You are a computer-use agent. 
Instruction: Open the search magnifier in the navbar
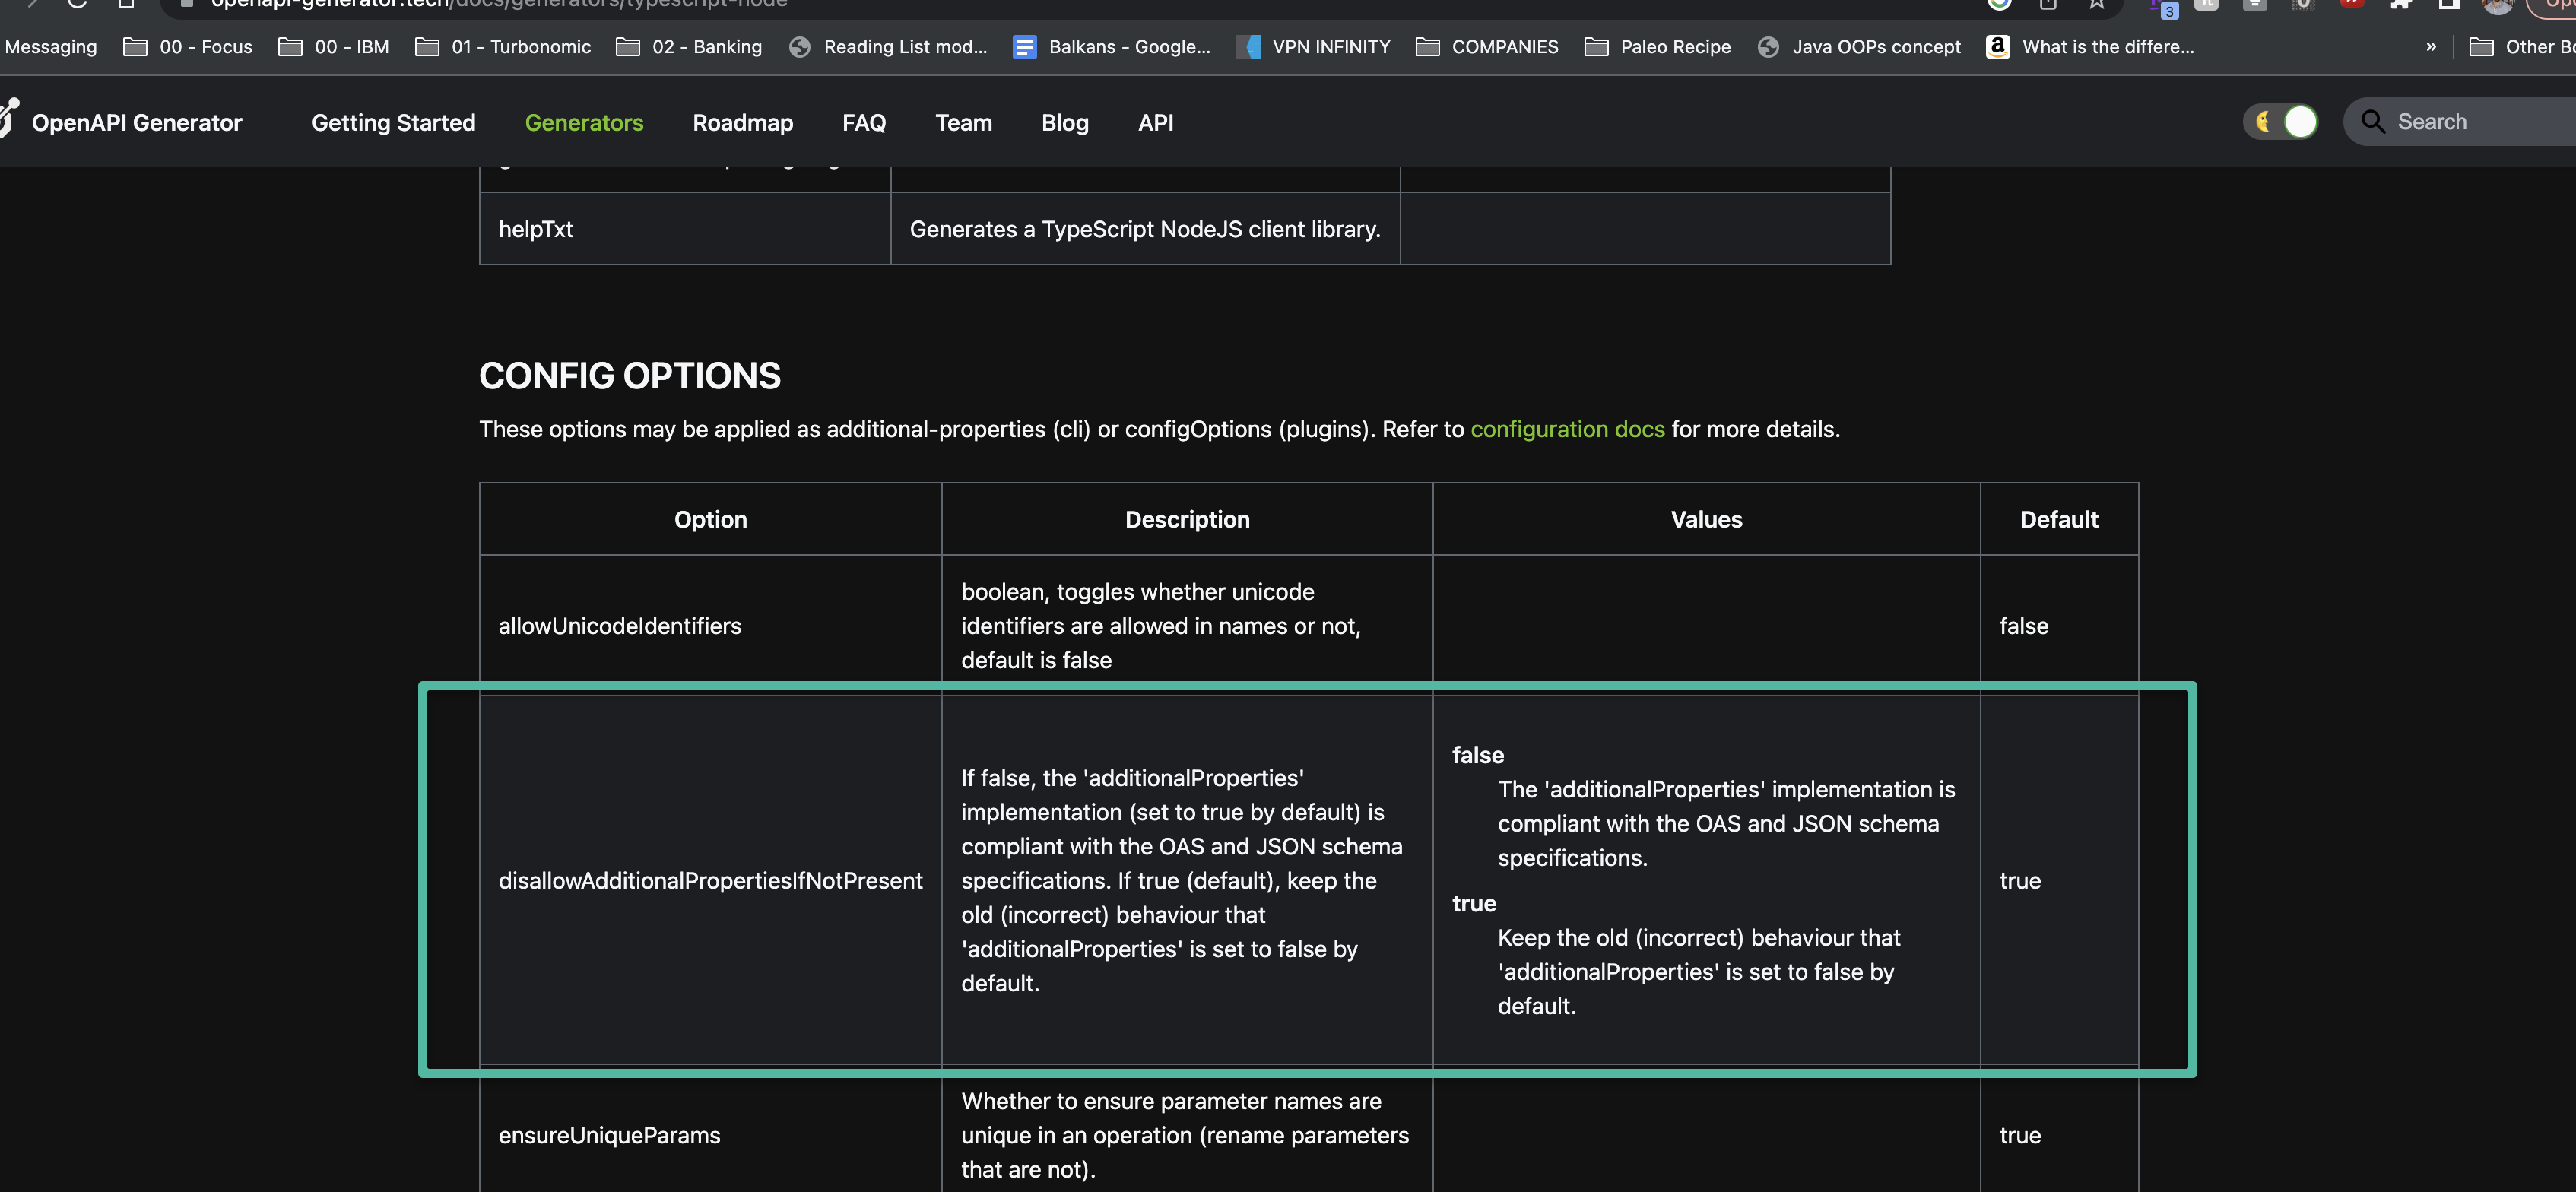[x=2372, y=121]
